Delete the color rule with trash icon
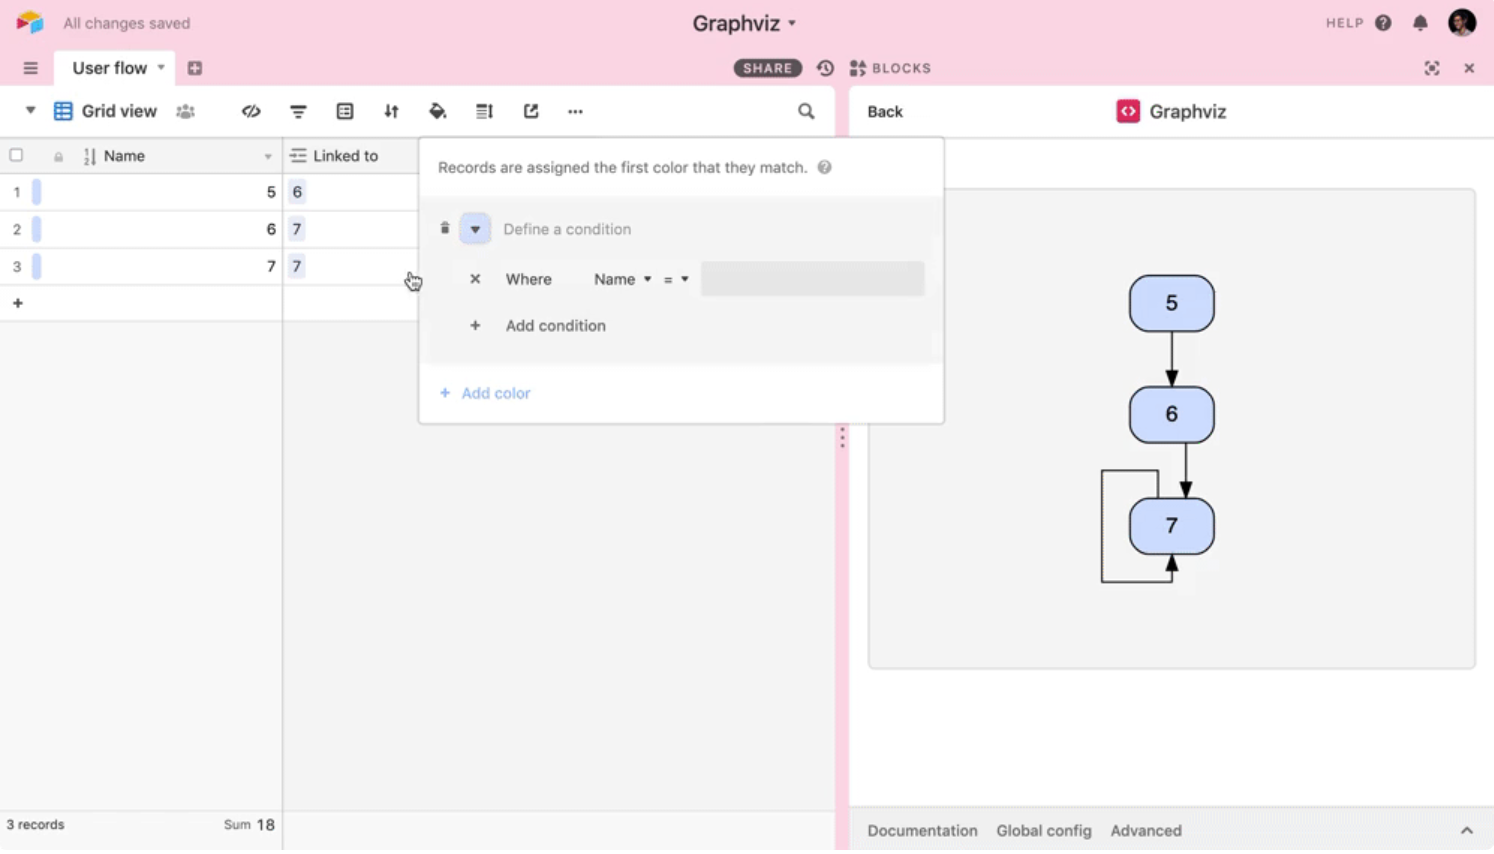The image size is (1494, 854). click(x=445, y=229)
